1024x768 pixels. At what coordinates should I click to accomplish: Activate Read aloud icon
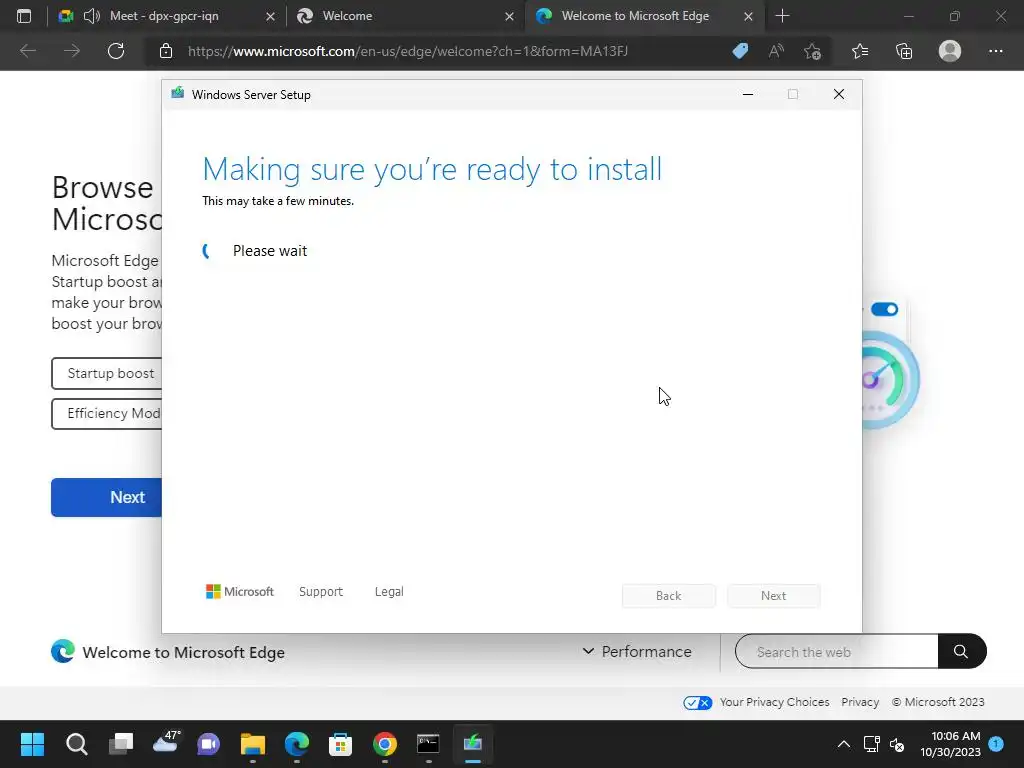776,51
